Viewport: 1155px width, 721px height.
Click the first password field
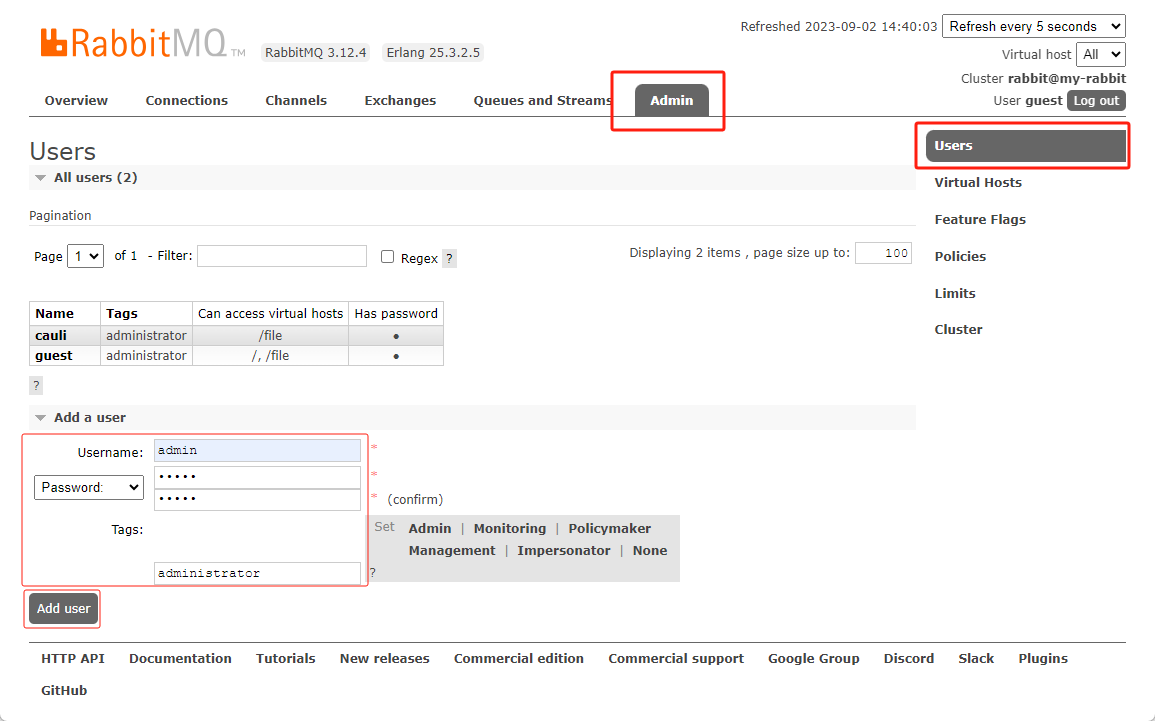point(257,476)
